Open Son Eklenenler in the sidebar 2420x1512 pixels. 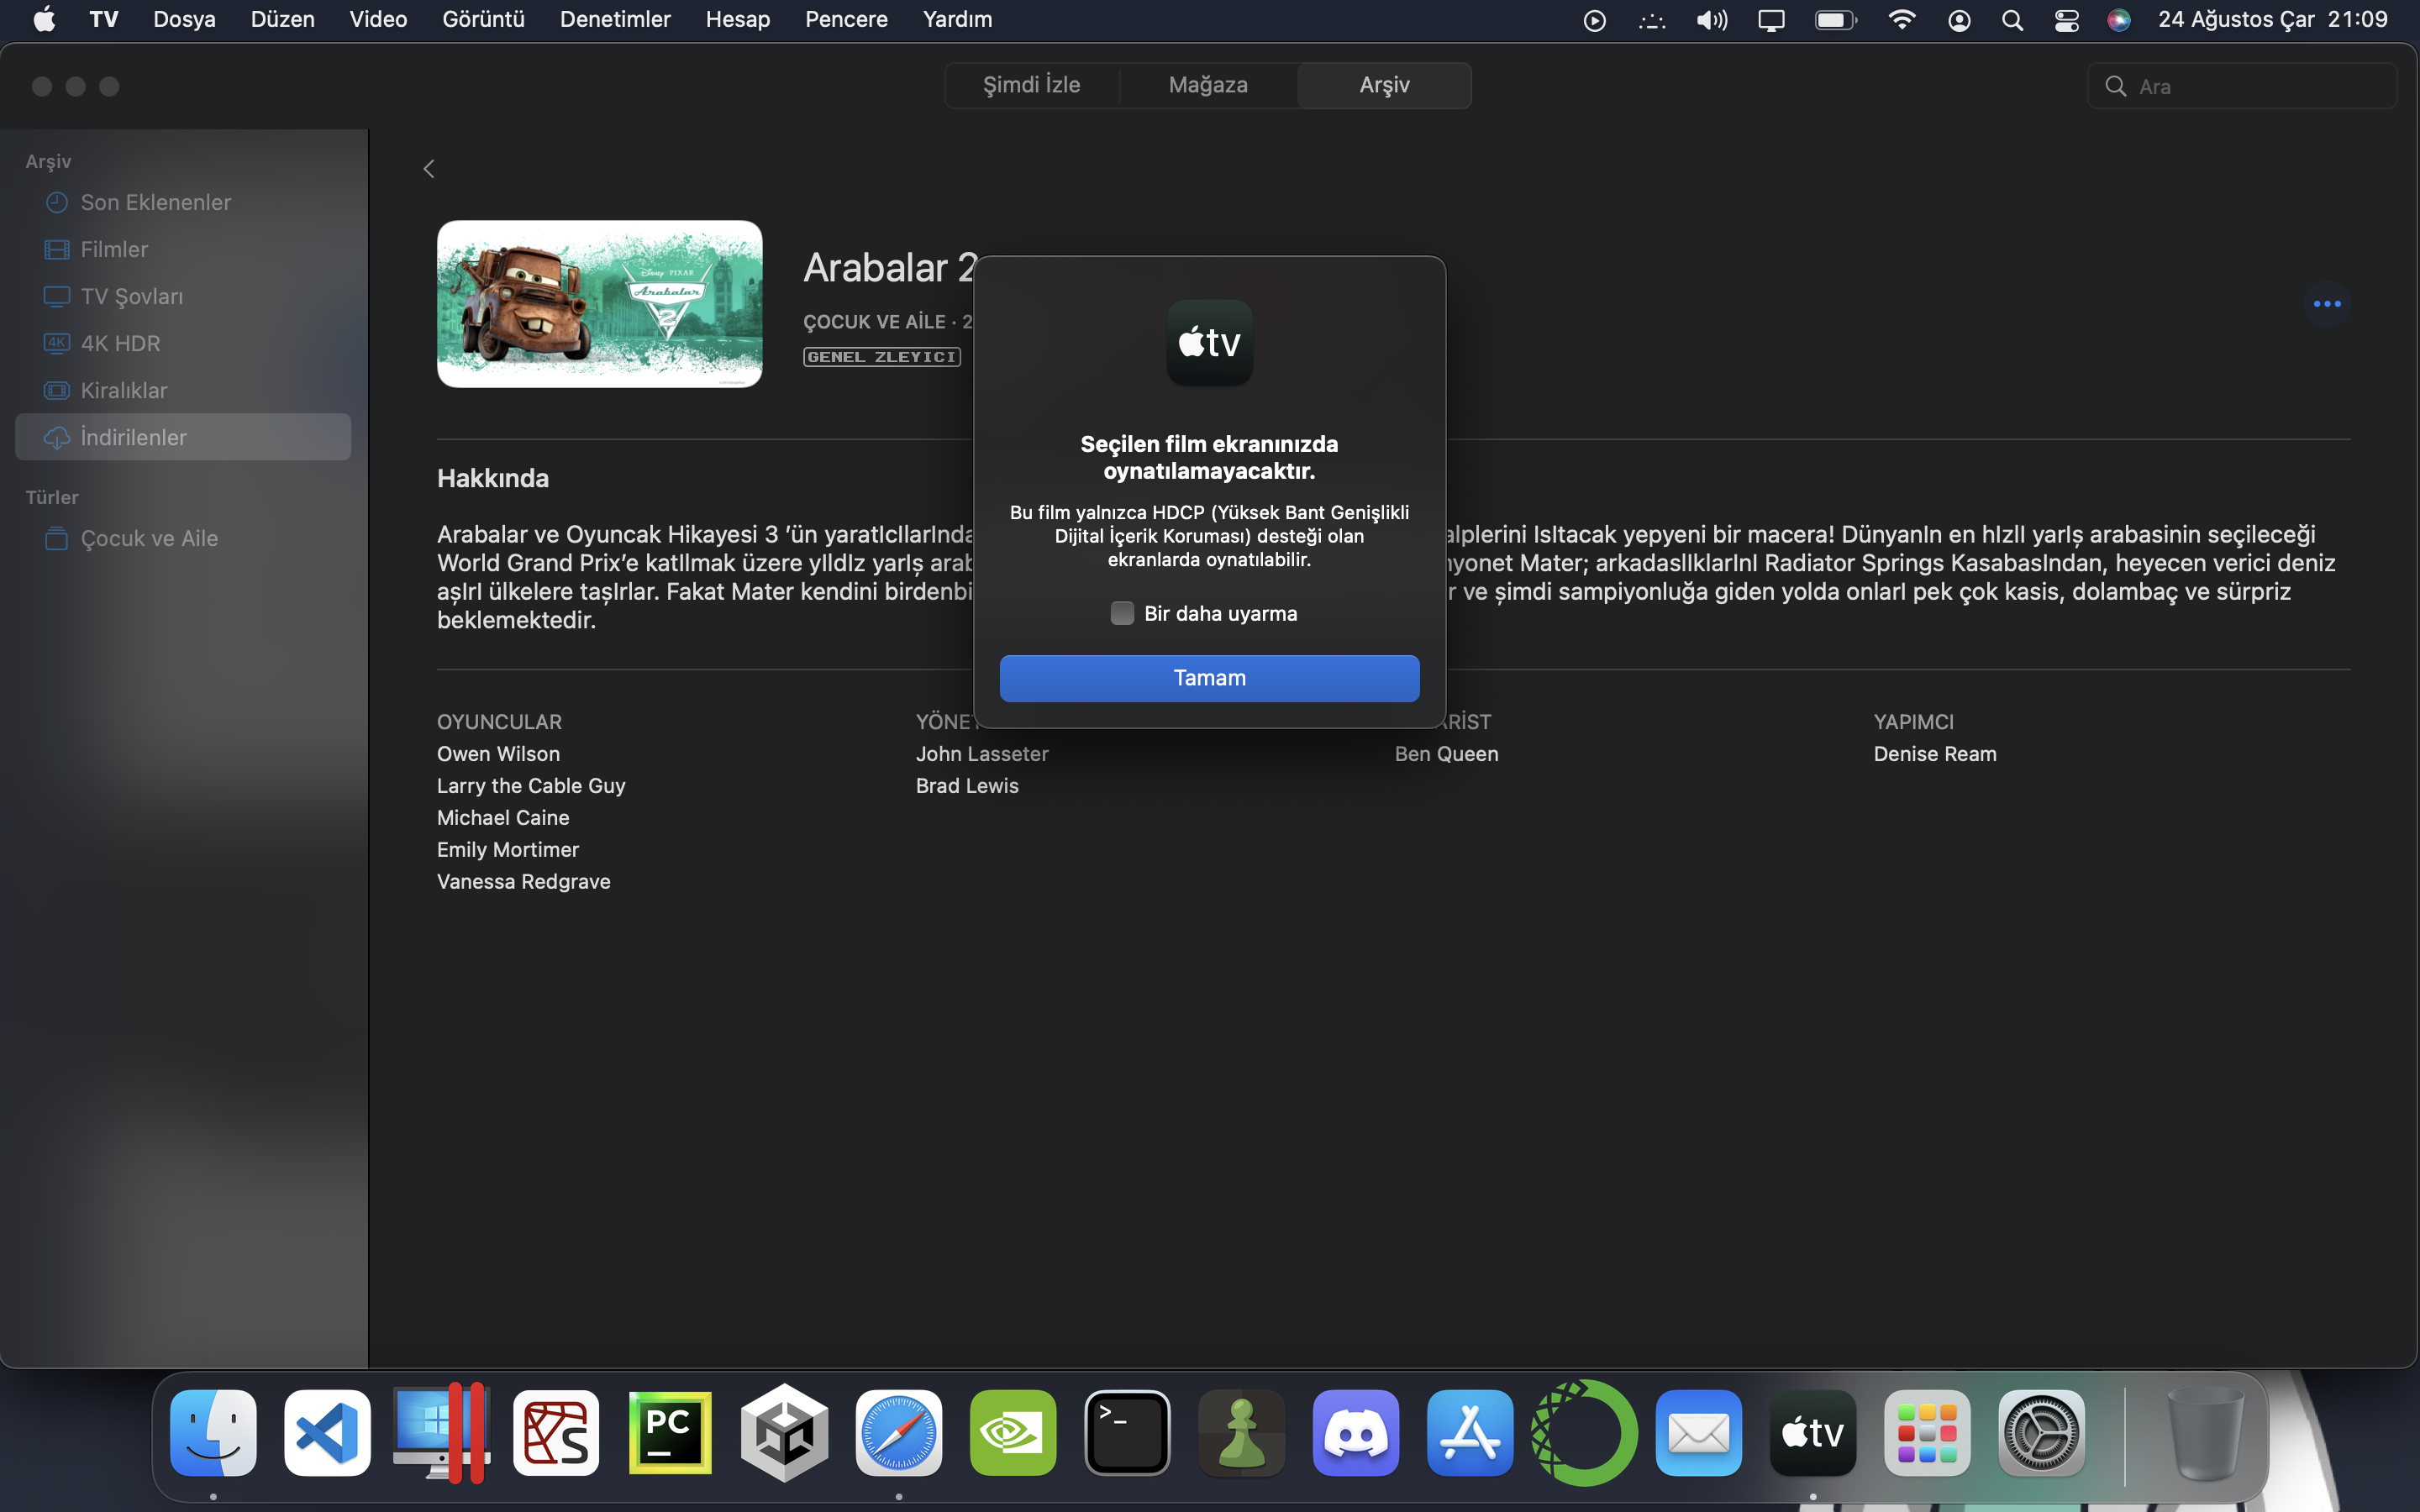pos(183,202)
